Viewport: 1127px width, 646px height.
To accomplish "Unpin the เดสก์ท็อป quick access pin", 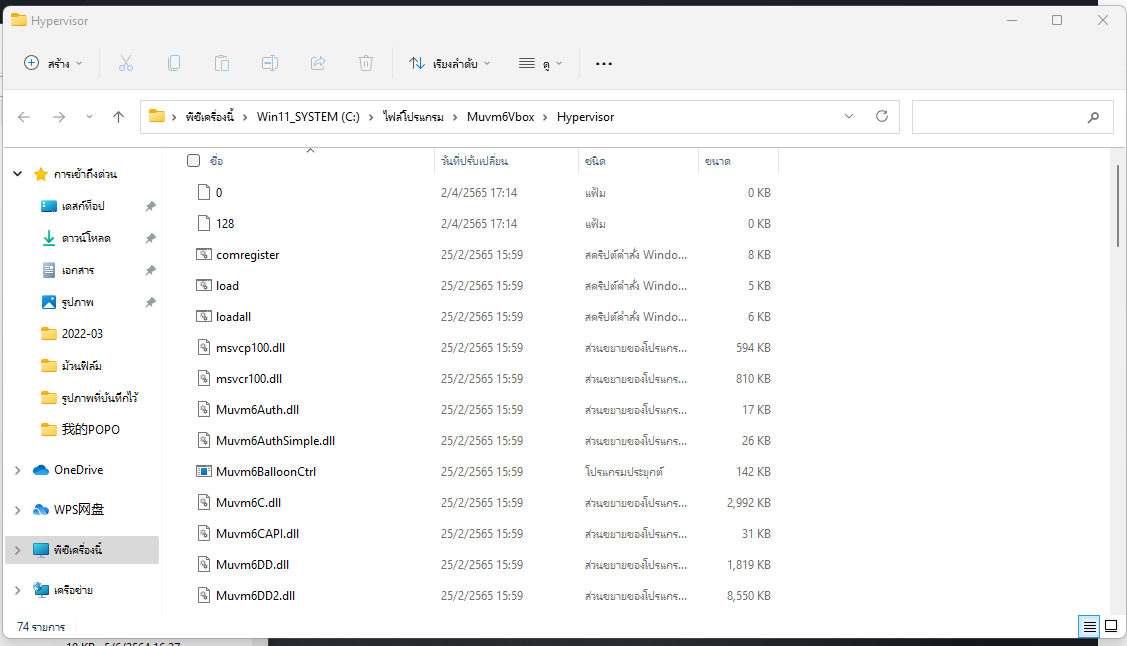I will tap(150, 206).
